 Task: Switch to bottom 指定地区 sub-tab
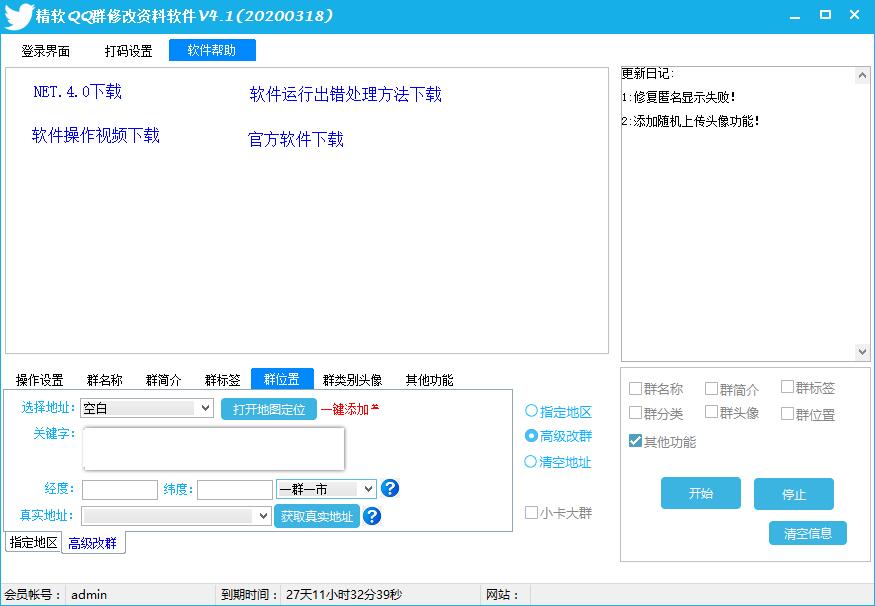[x=33, y=542]
